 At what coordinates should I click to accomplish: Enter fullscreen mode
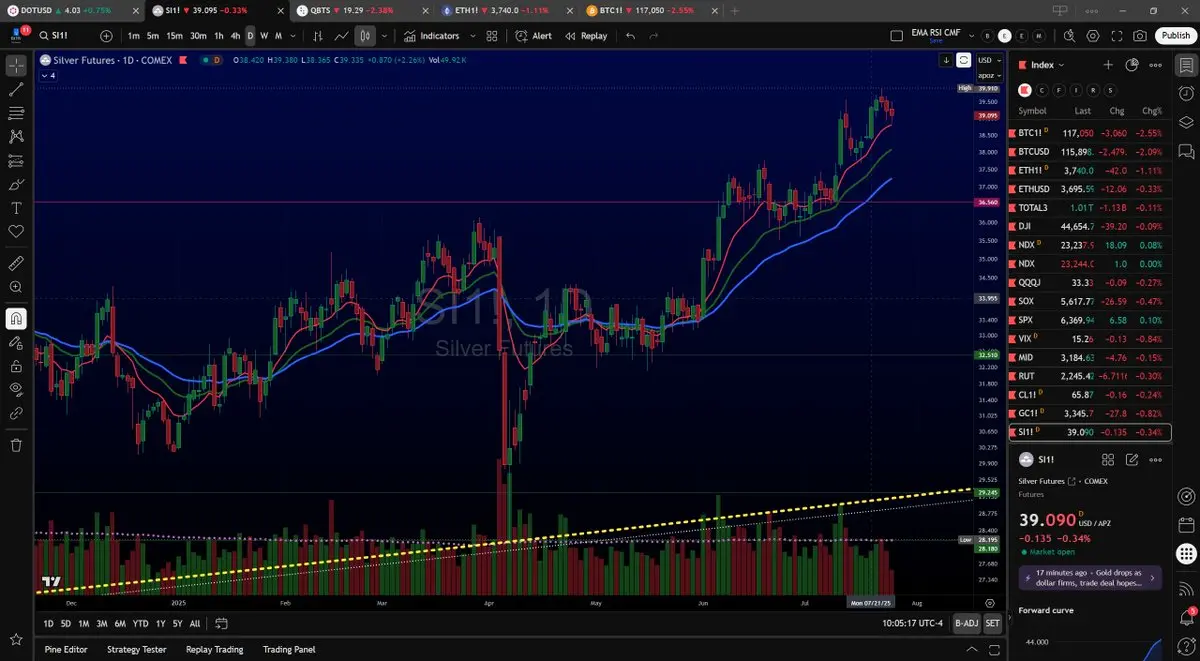1117,36
